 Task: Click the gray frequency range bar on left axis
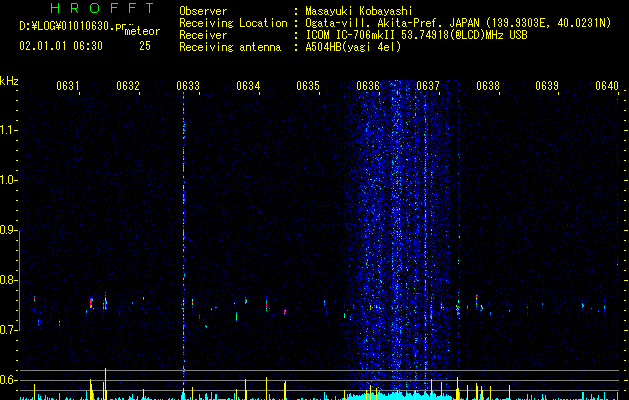pos(19,281)
